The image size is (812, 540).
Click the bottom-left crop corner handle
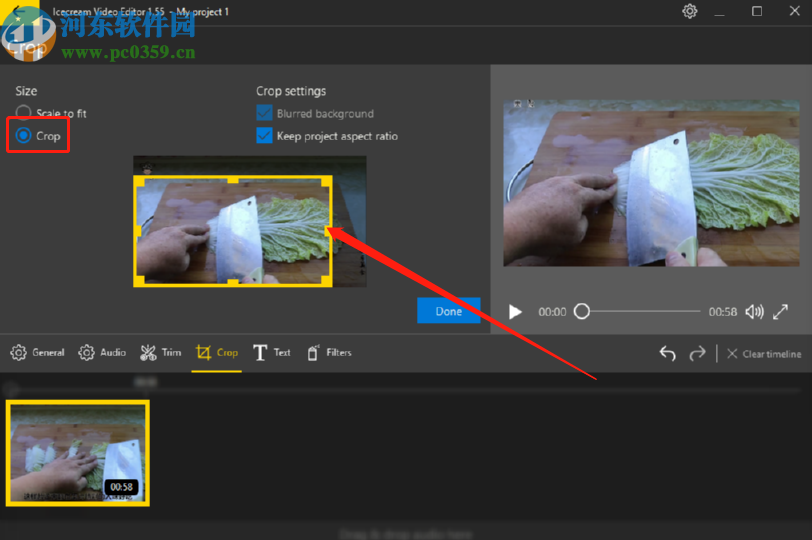click(139, 281)
